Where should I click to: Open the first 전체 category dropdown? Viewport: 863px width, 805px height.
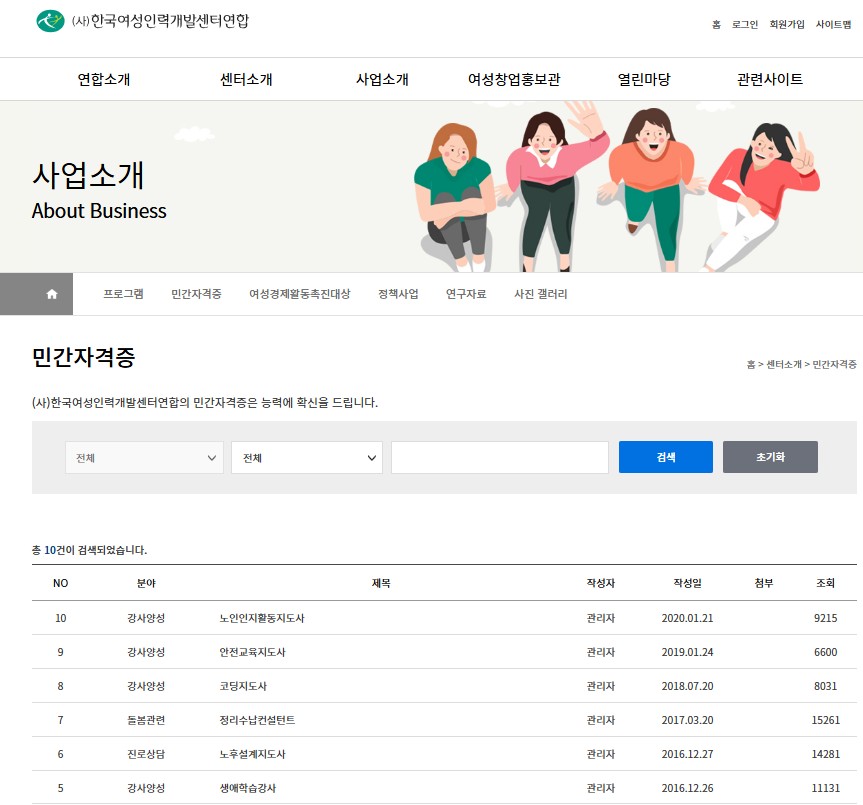pos(143,457)
